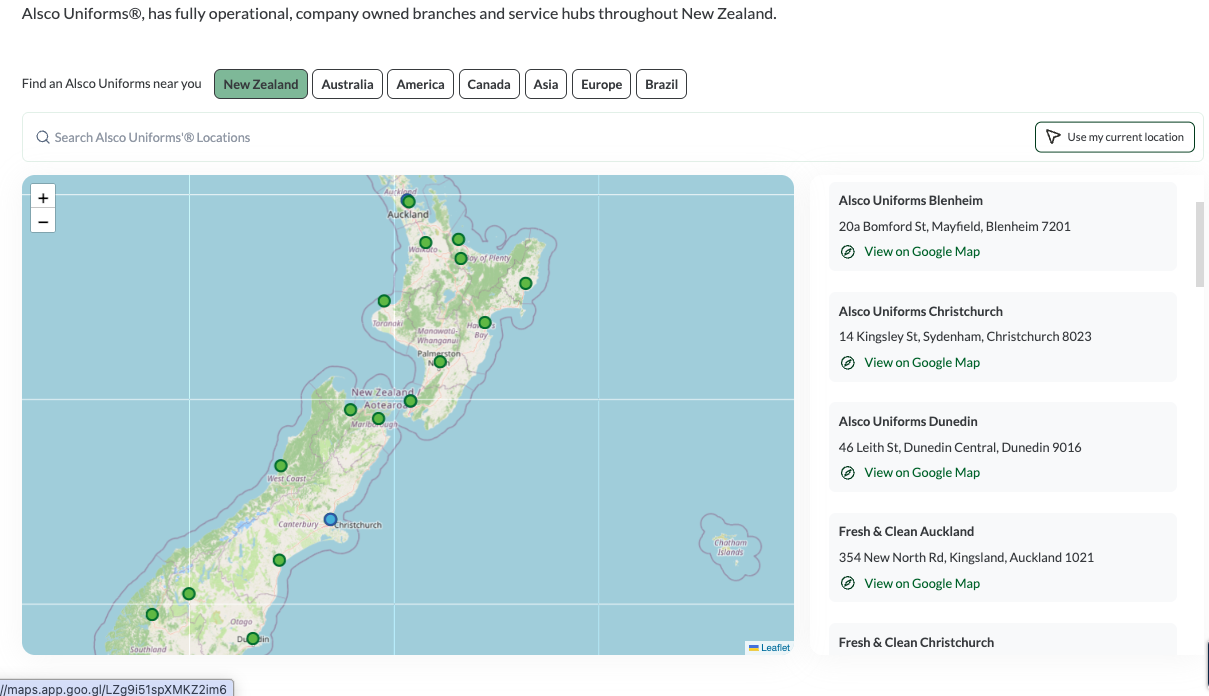Click the location arrow icon
Image resolution: width=1209 pixels, height=696 pixels.
click(x=1052, y=137)
